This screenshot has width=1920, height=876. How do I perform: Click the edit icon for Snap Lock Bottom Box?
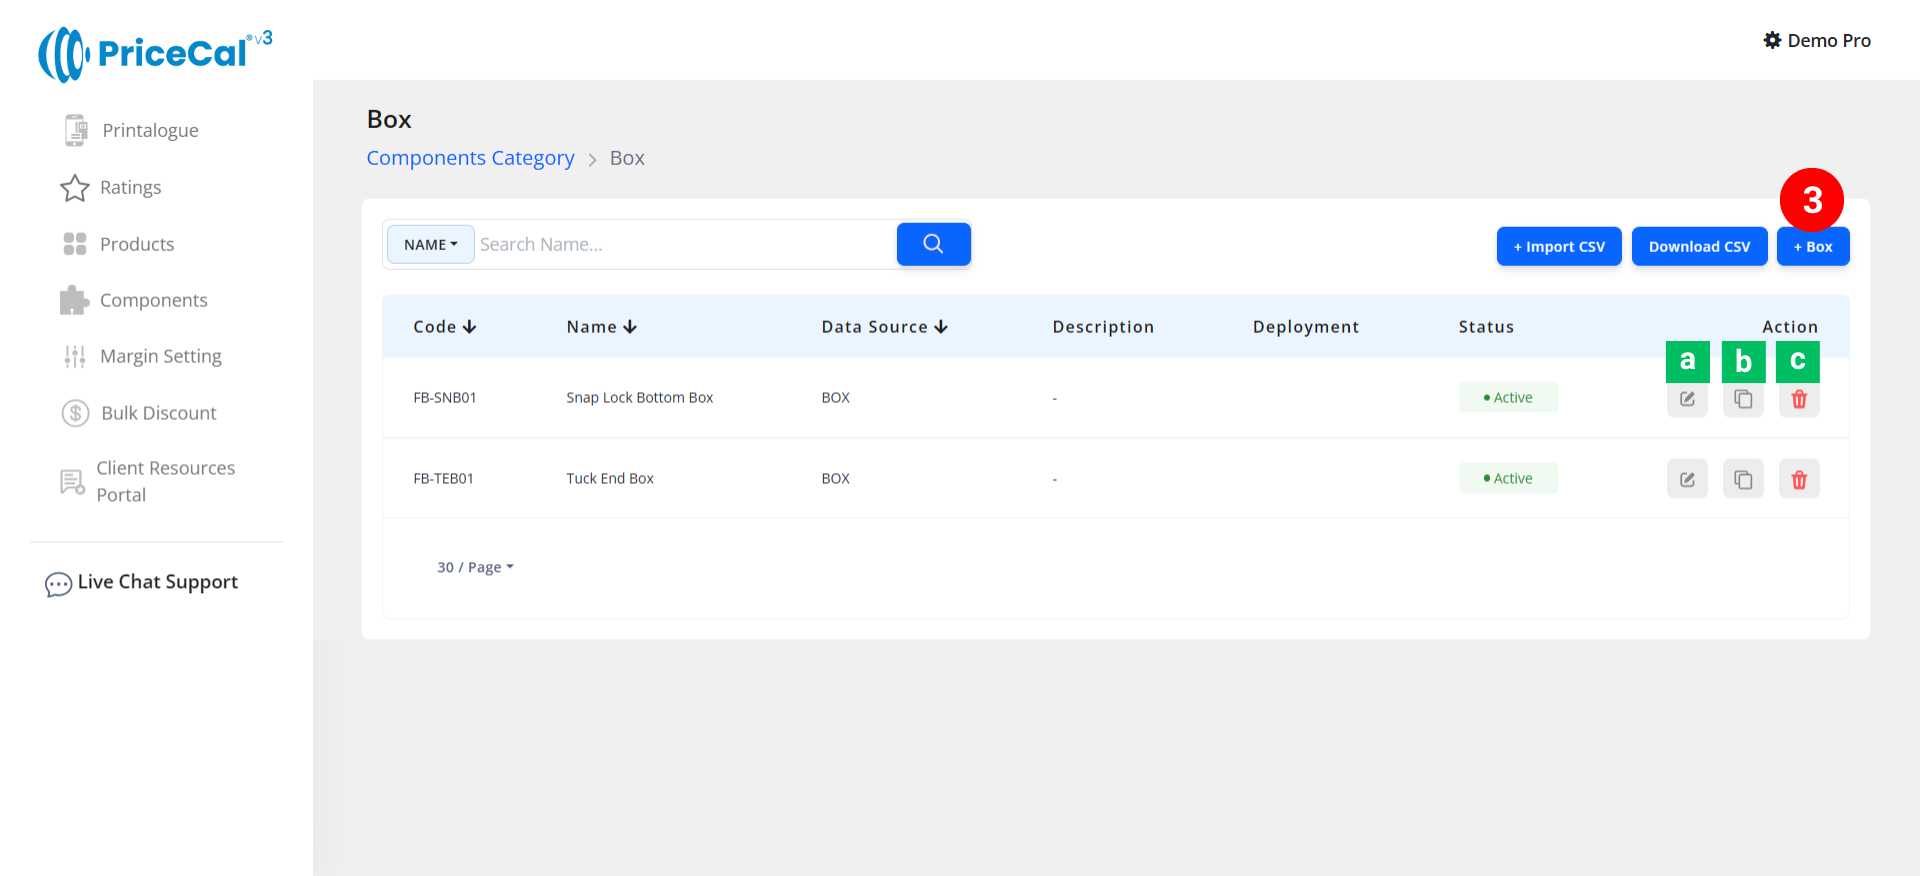[x=1687, y=399]
